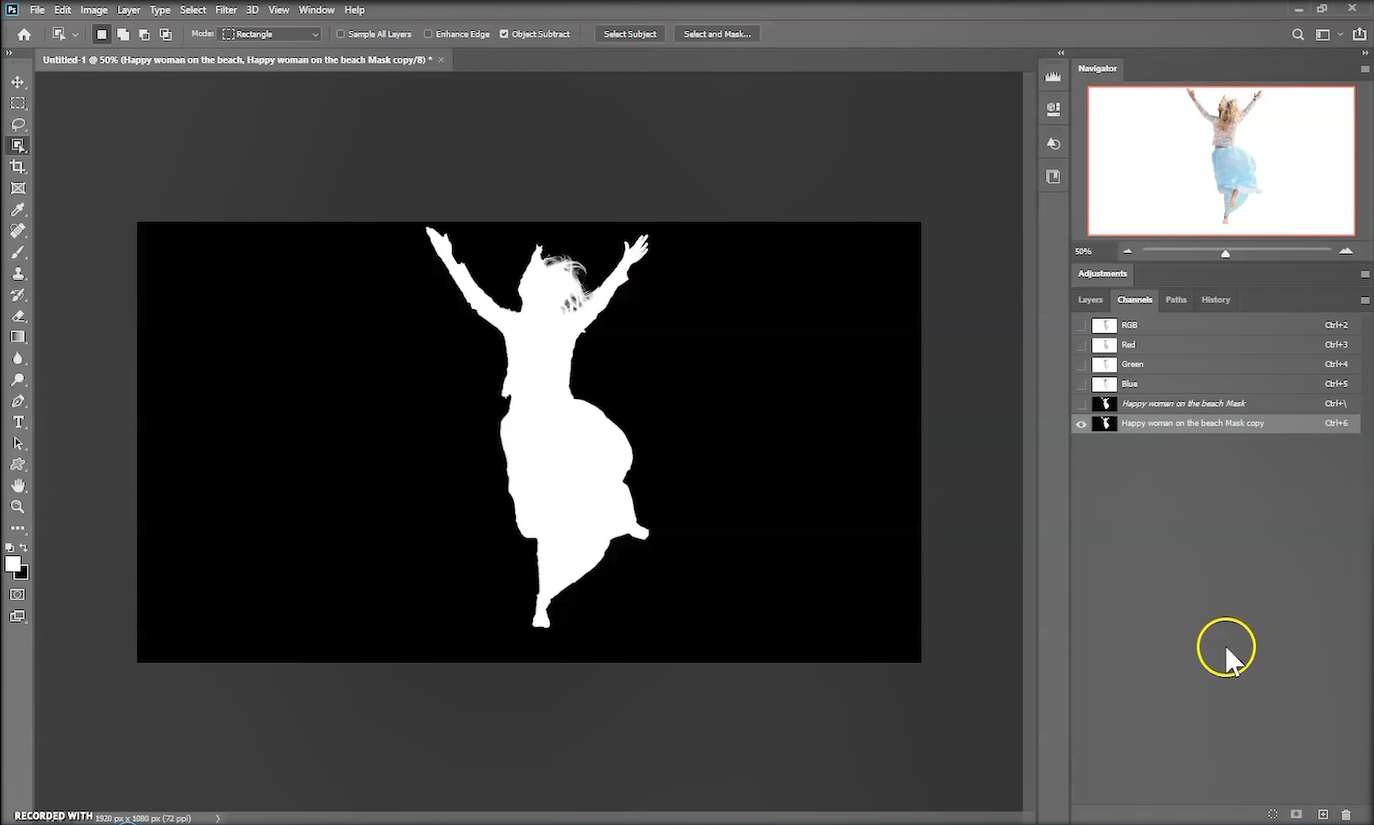This screenshot has height=825, width=1374.
Task: Delete current channel with trash icon
Action: (x=1346, y=815)
